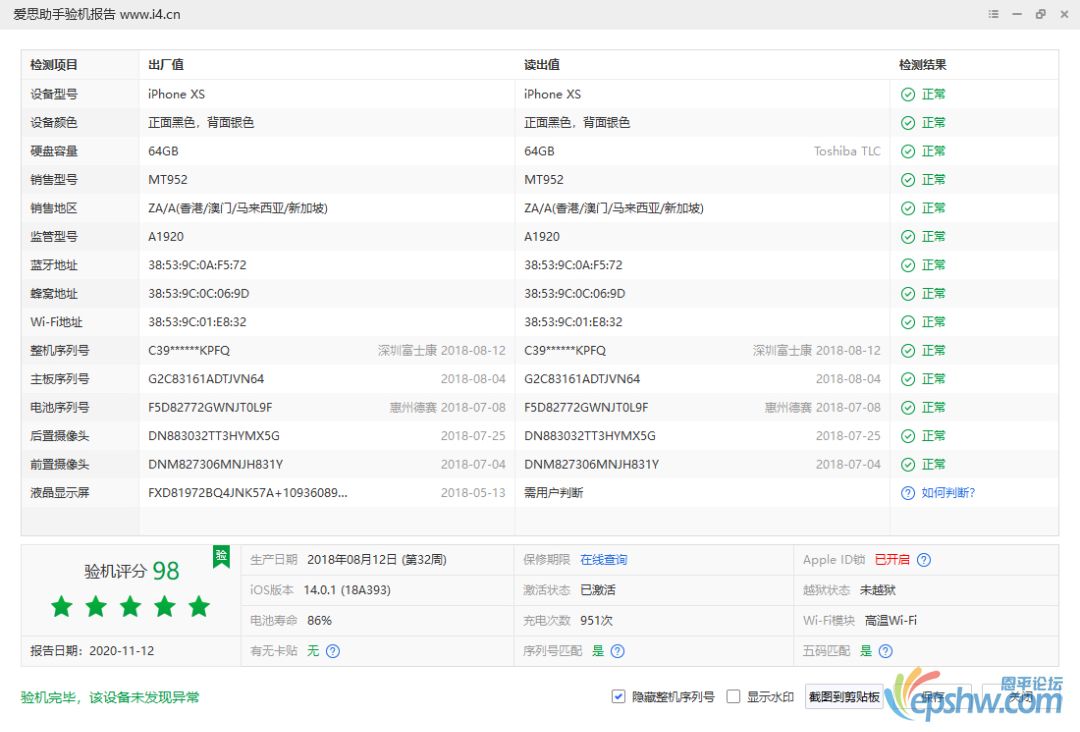Click the green check icon for 销售地区

tap(908, 208)
